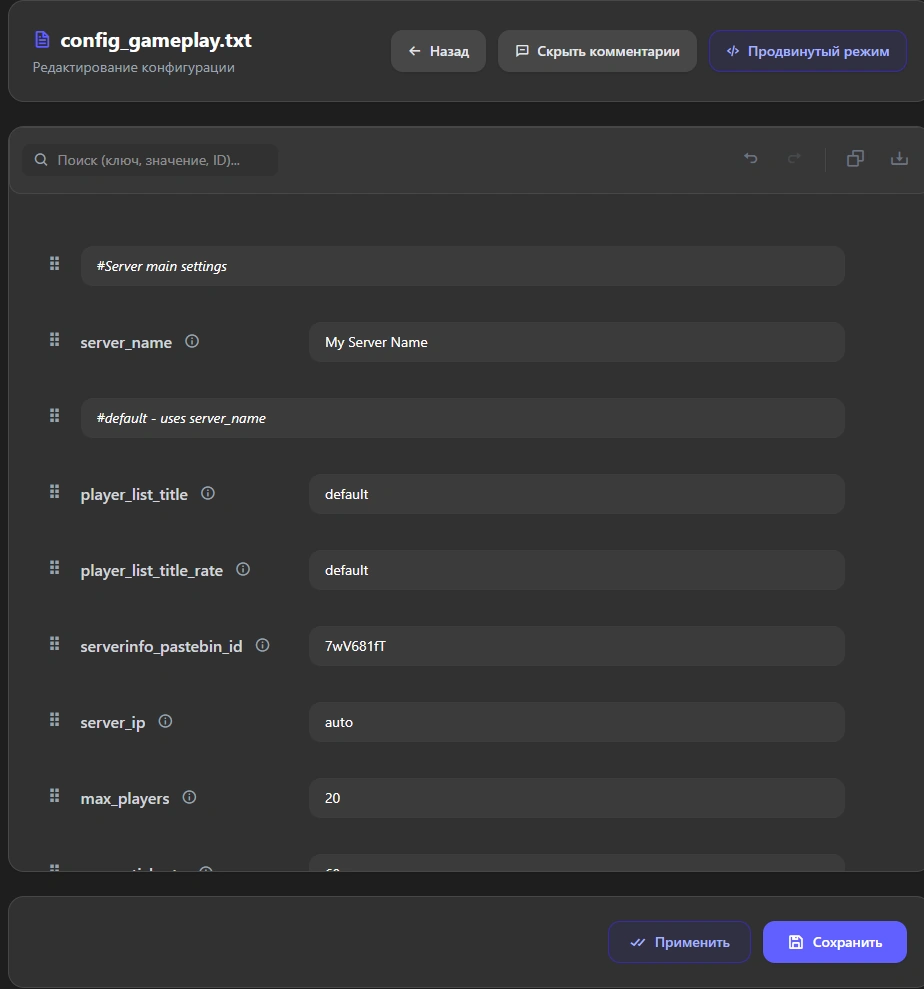
Task: Click info icon next to max_players
Action: (189, 797)
